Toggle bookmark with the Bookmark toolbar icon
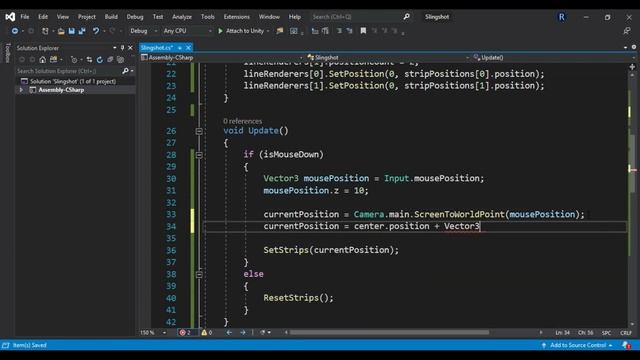 click(363, 31)
